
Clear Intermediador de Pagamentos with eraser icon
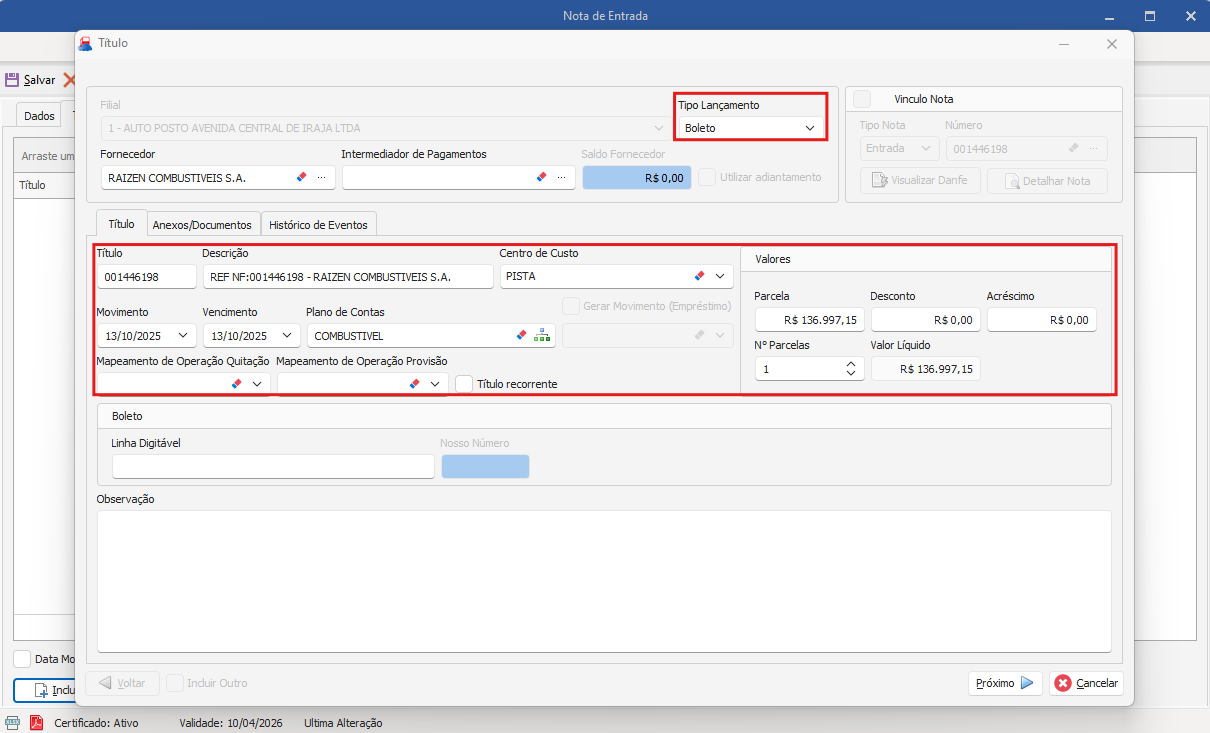click(x=541, y=177)
